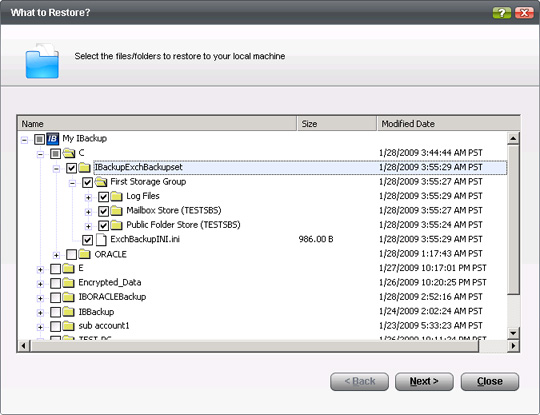This screenshot has height=415, width=540.
Task: Toggle the My IBackup root checkbox
Action: tap(39, 139)
